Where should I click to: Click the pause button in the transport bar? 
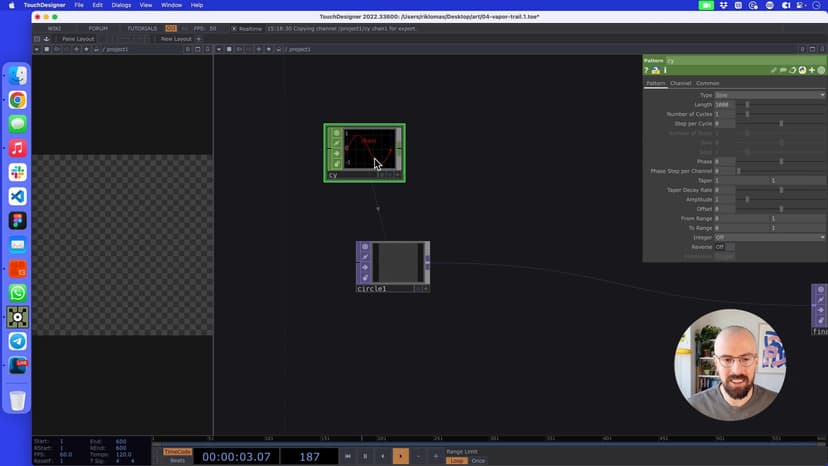pos(364,456)
